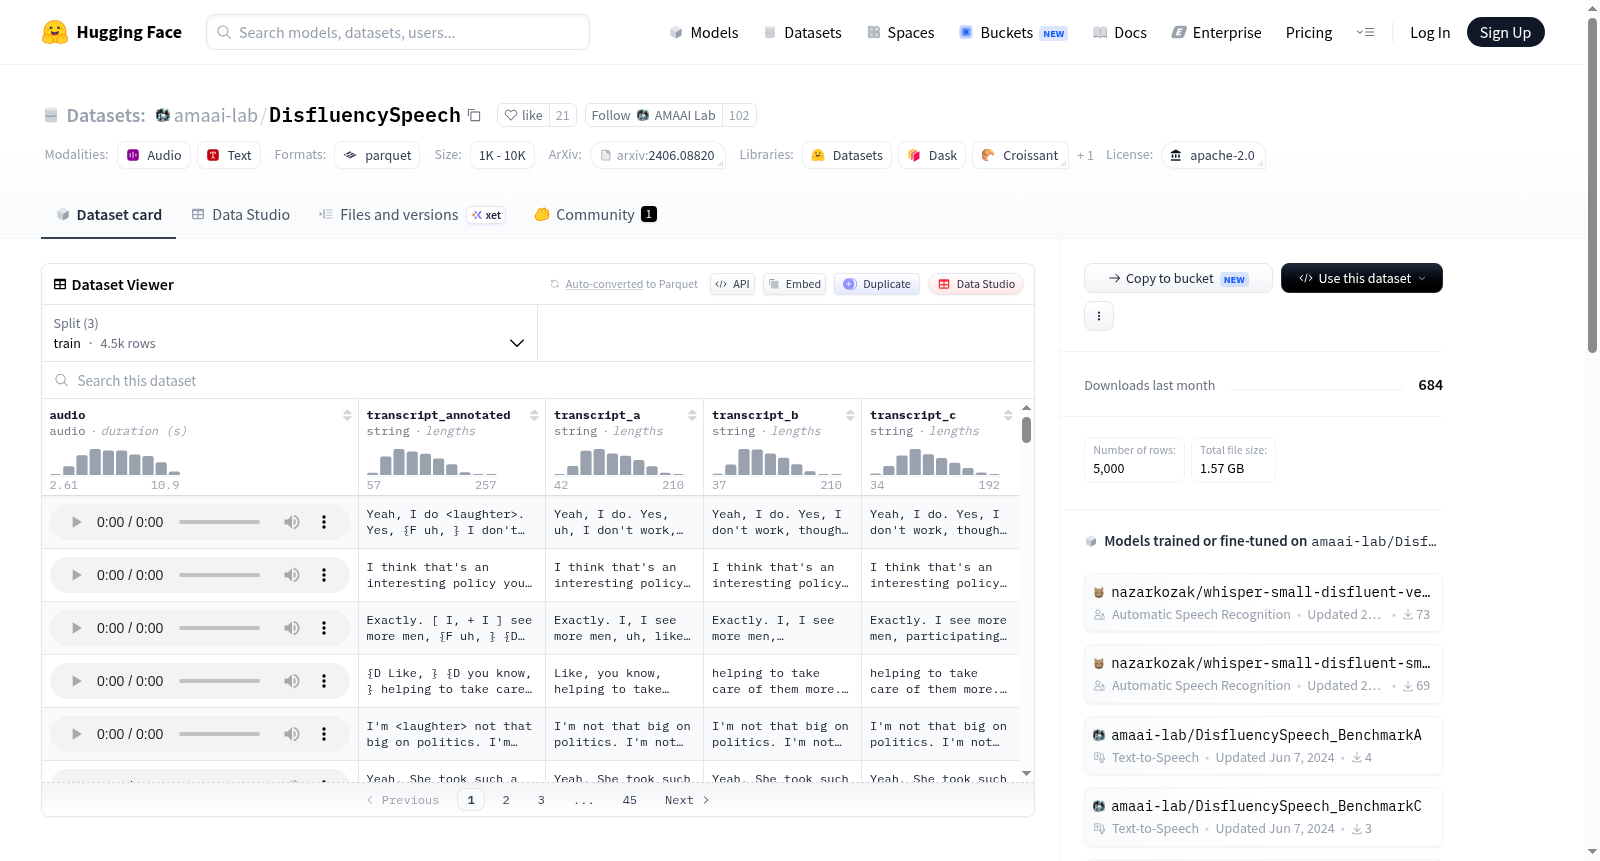Like this dataset

click(523, 115)
